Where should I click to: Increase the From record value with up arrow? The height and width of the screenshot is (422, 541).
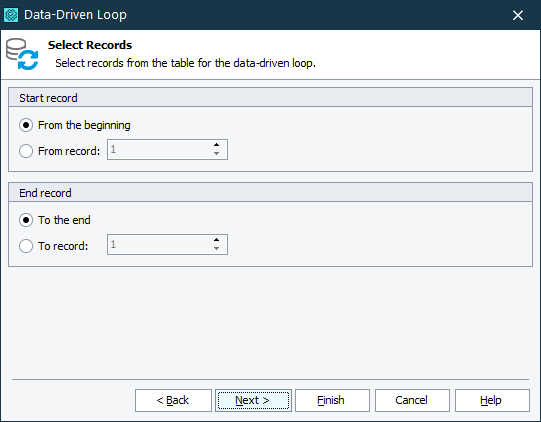coord(216,145)
